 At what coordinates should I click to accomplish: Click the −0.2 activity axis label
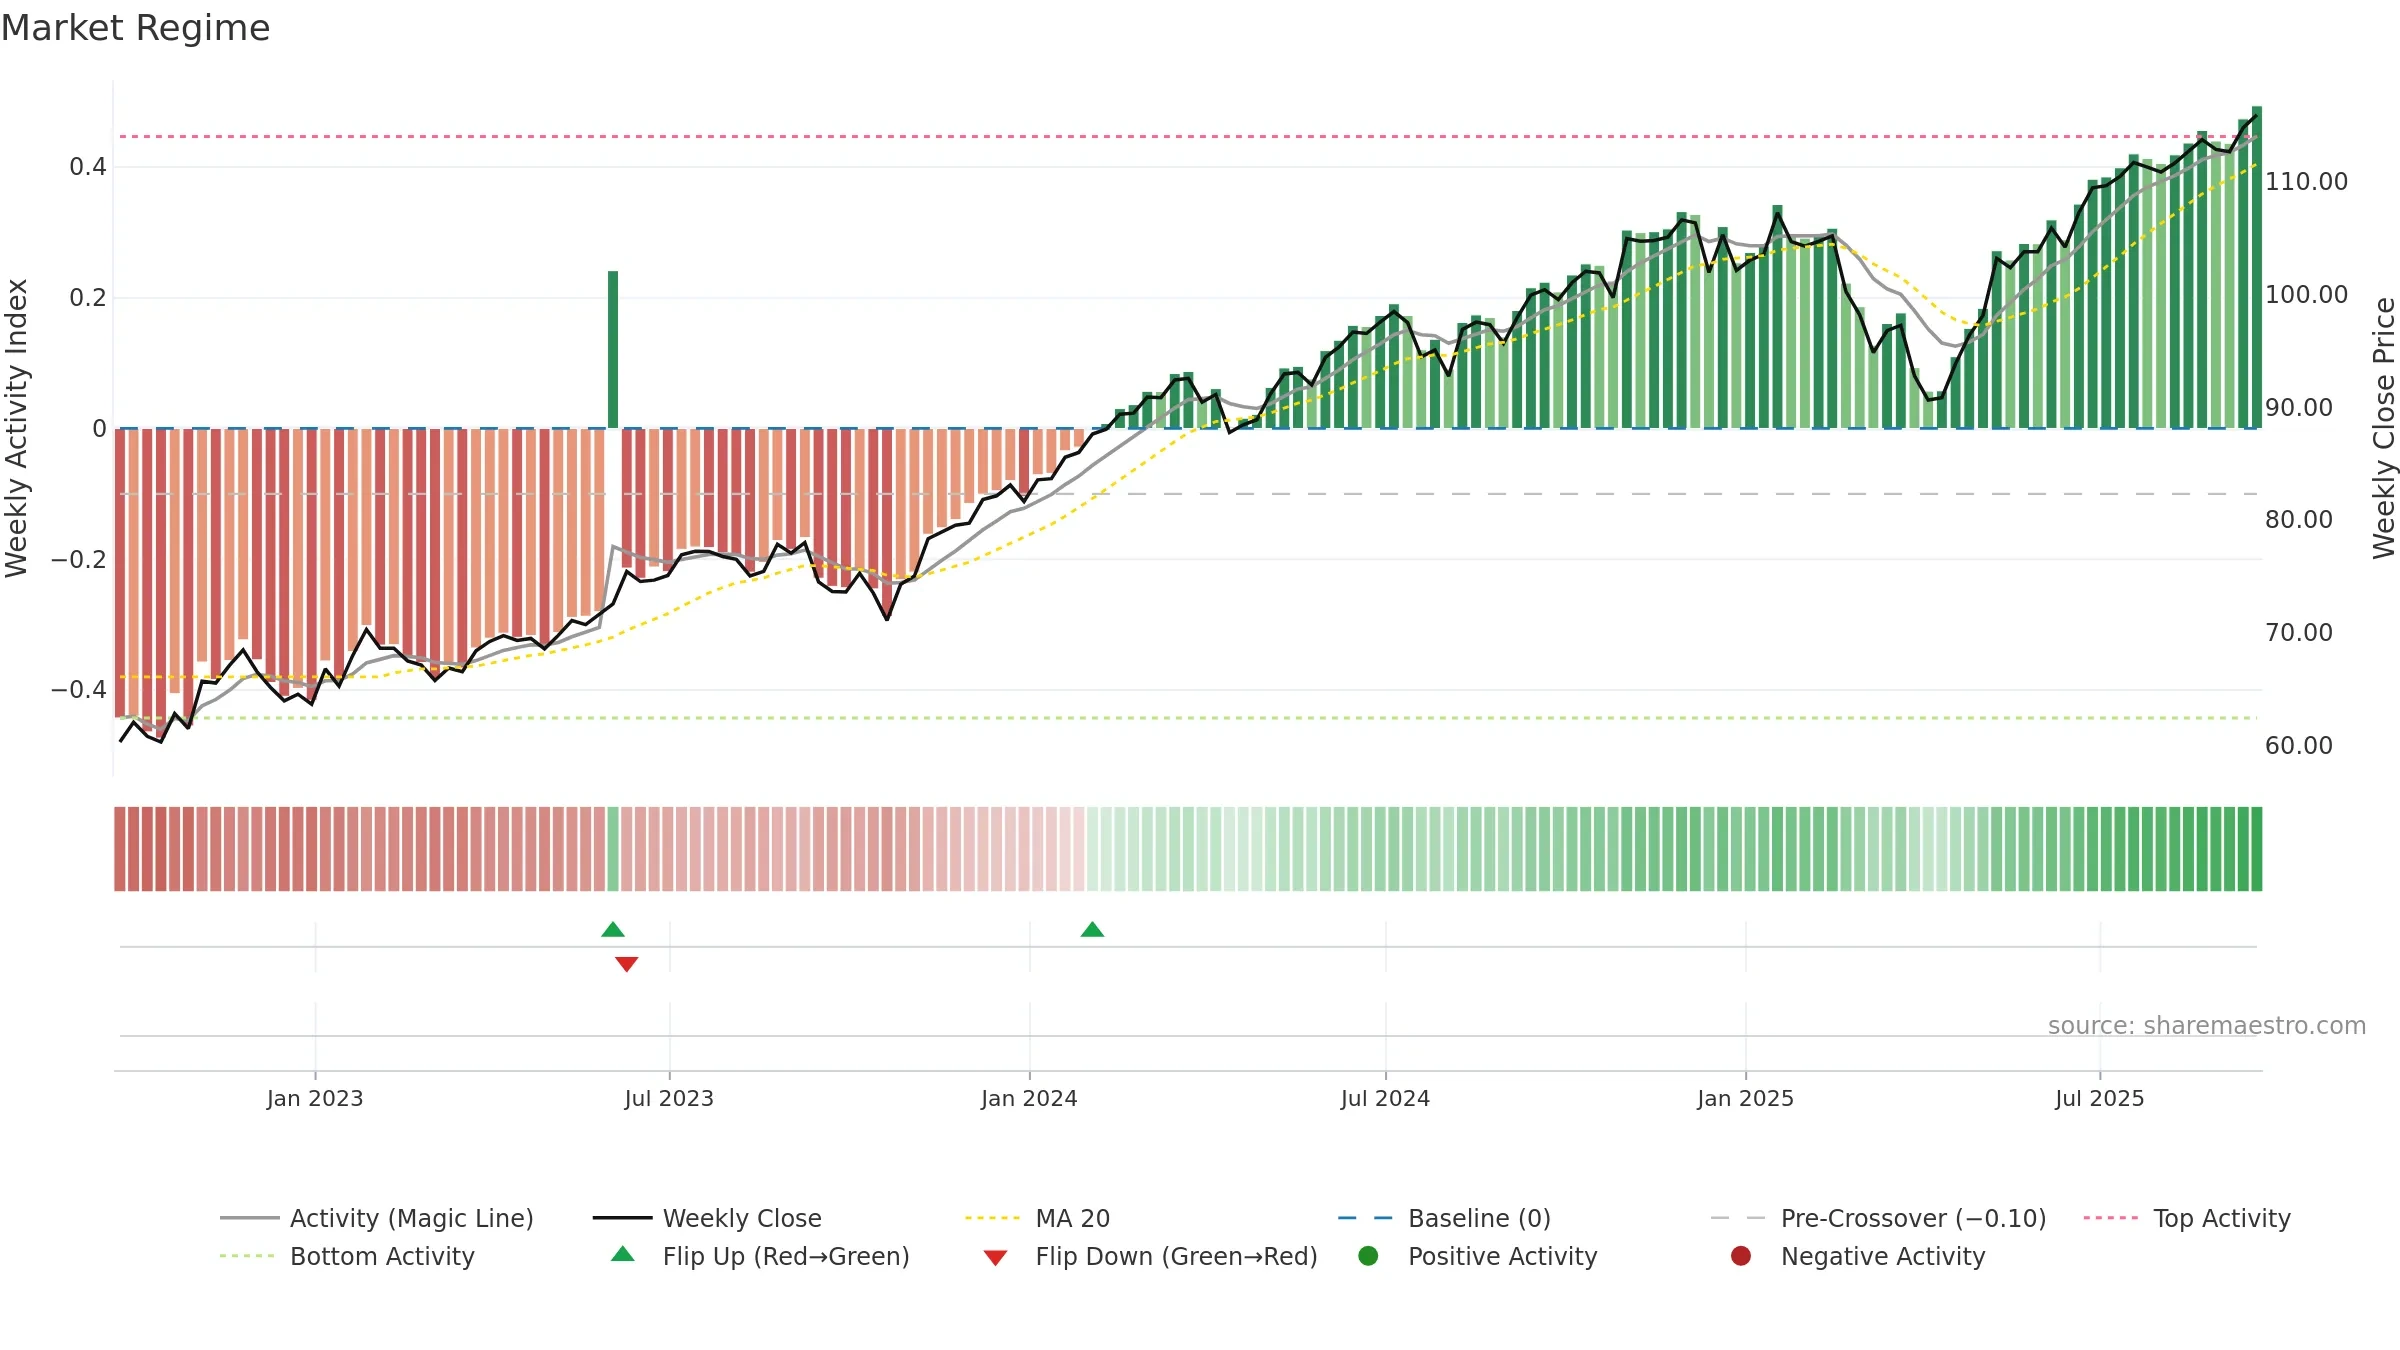point(79,560)
